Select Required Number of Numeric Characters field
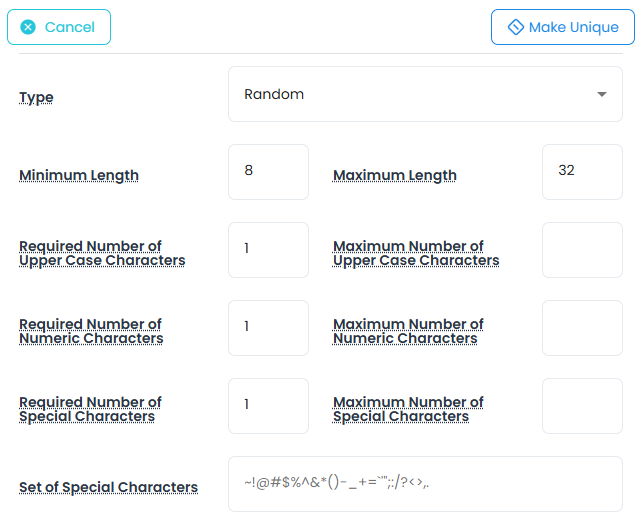The height and width of the screenshot is (528, 641). coord(268,328)
